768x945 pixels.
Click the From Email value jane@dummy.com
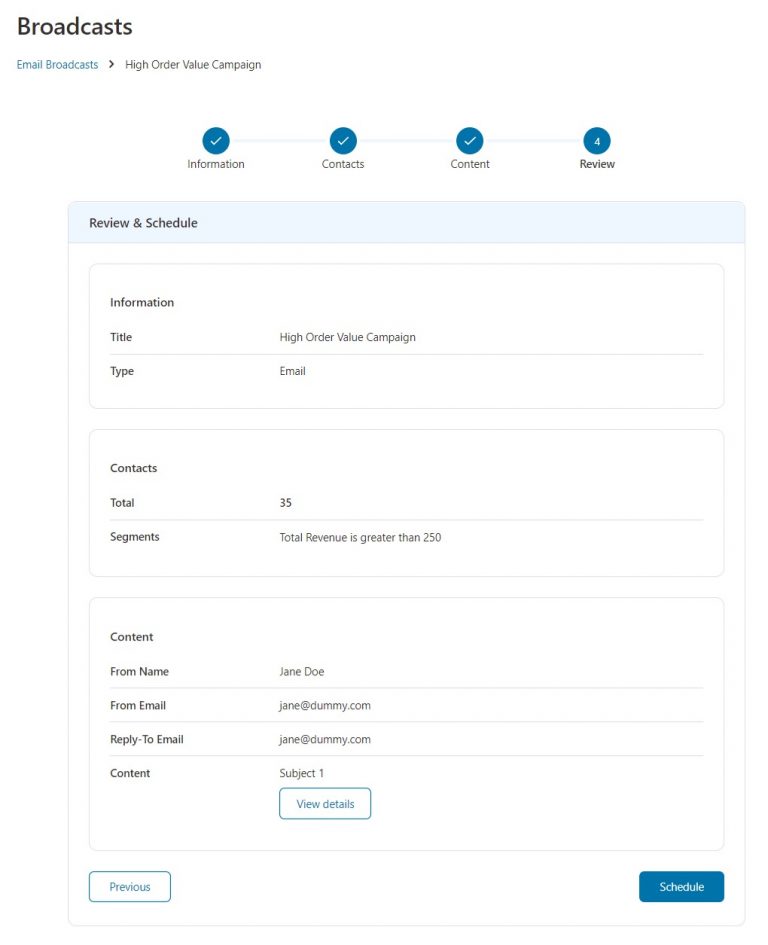pyautogui.click(x=325, y=705)
